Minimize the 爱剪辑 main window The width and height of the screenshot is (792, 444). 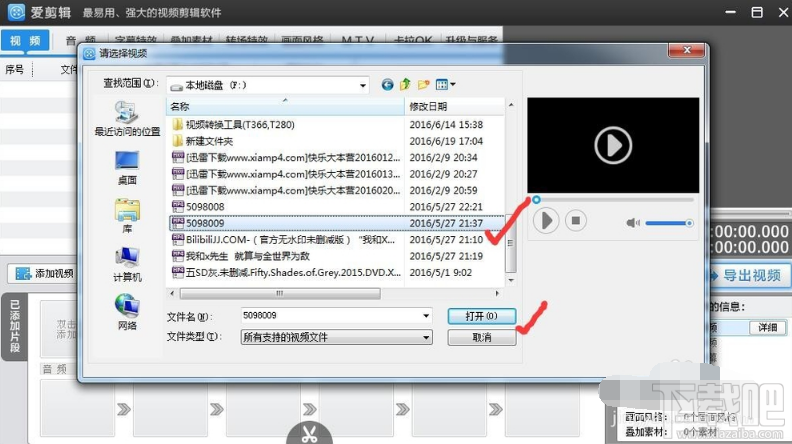pyautogui.click(x=730, y=12)
